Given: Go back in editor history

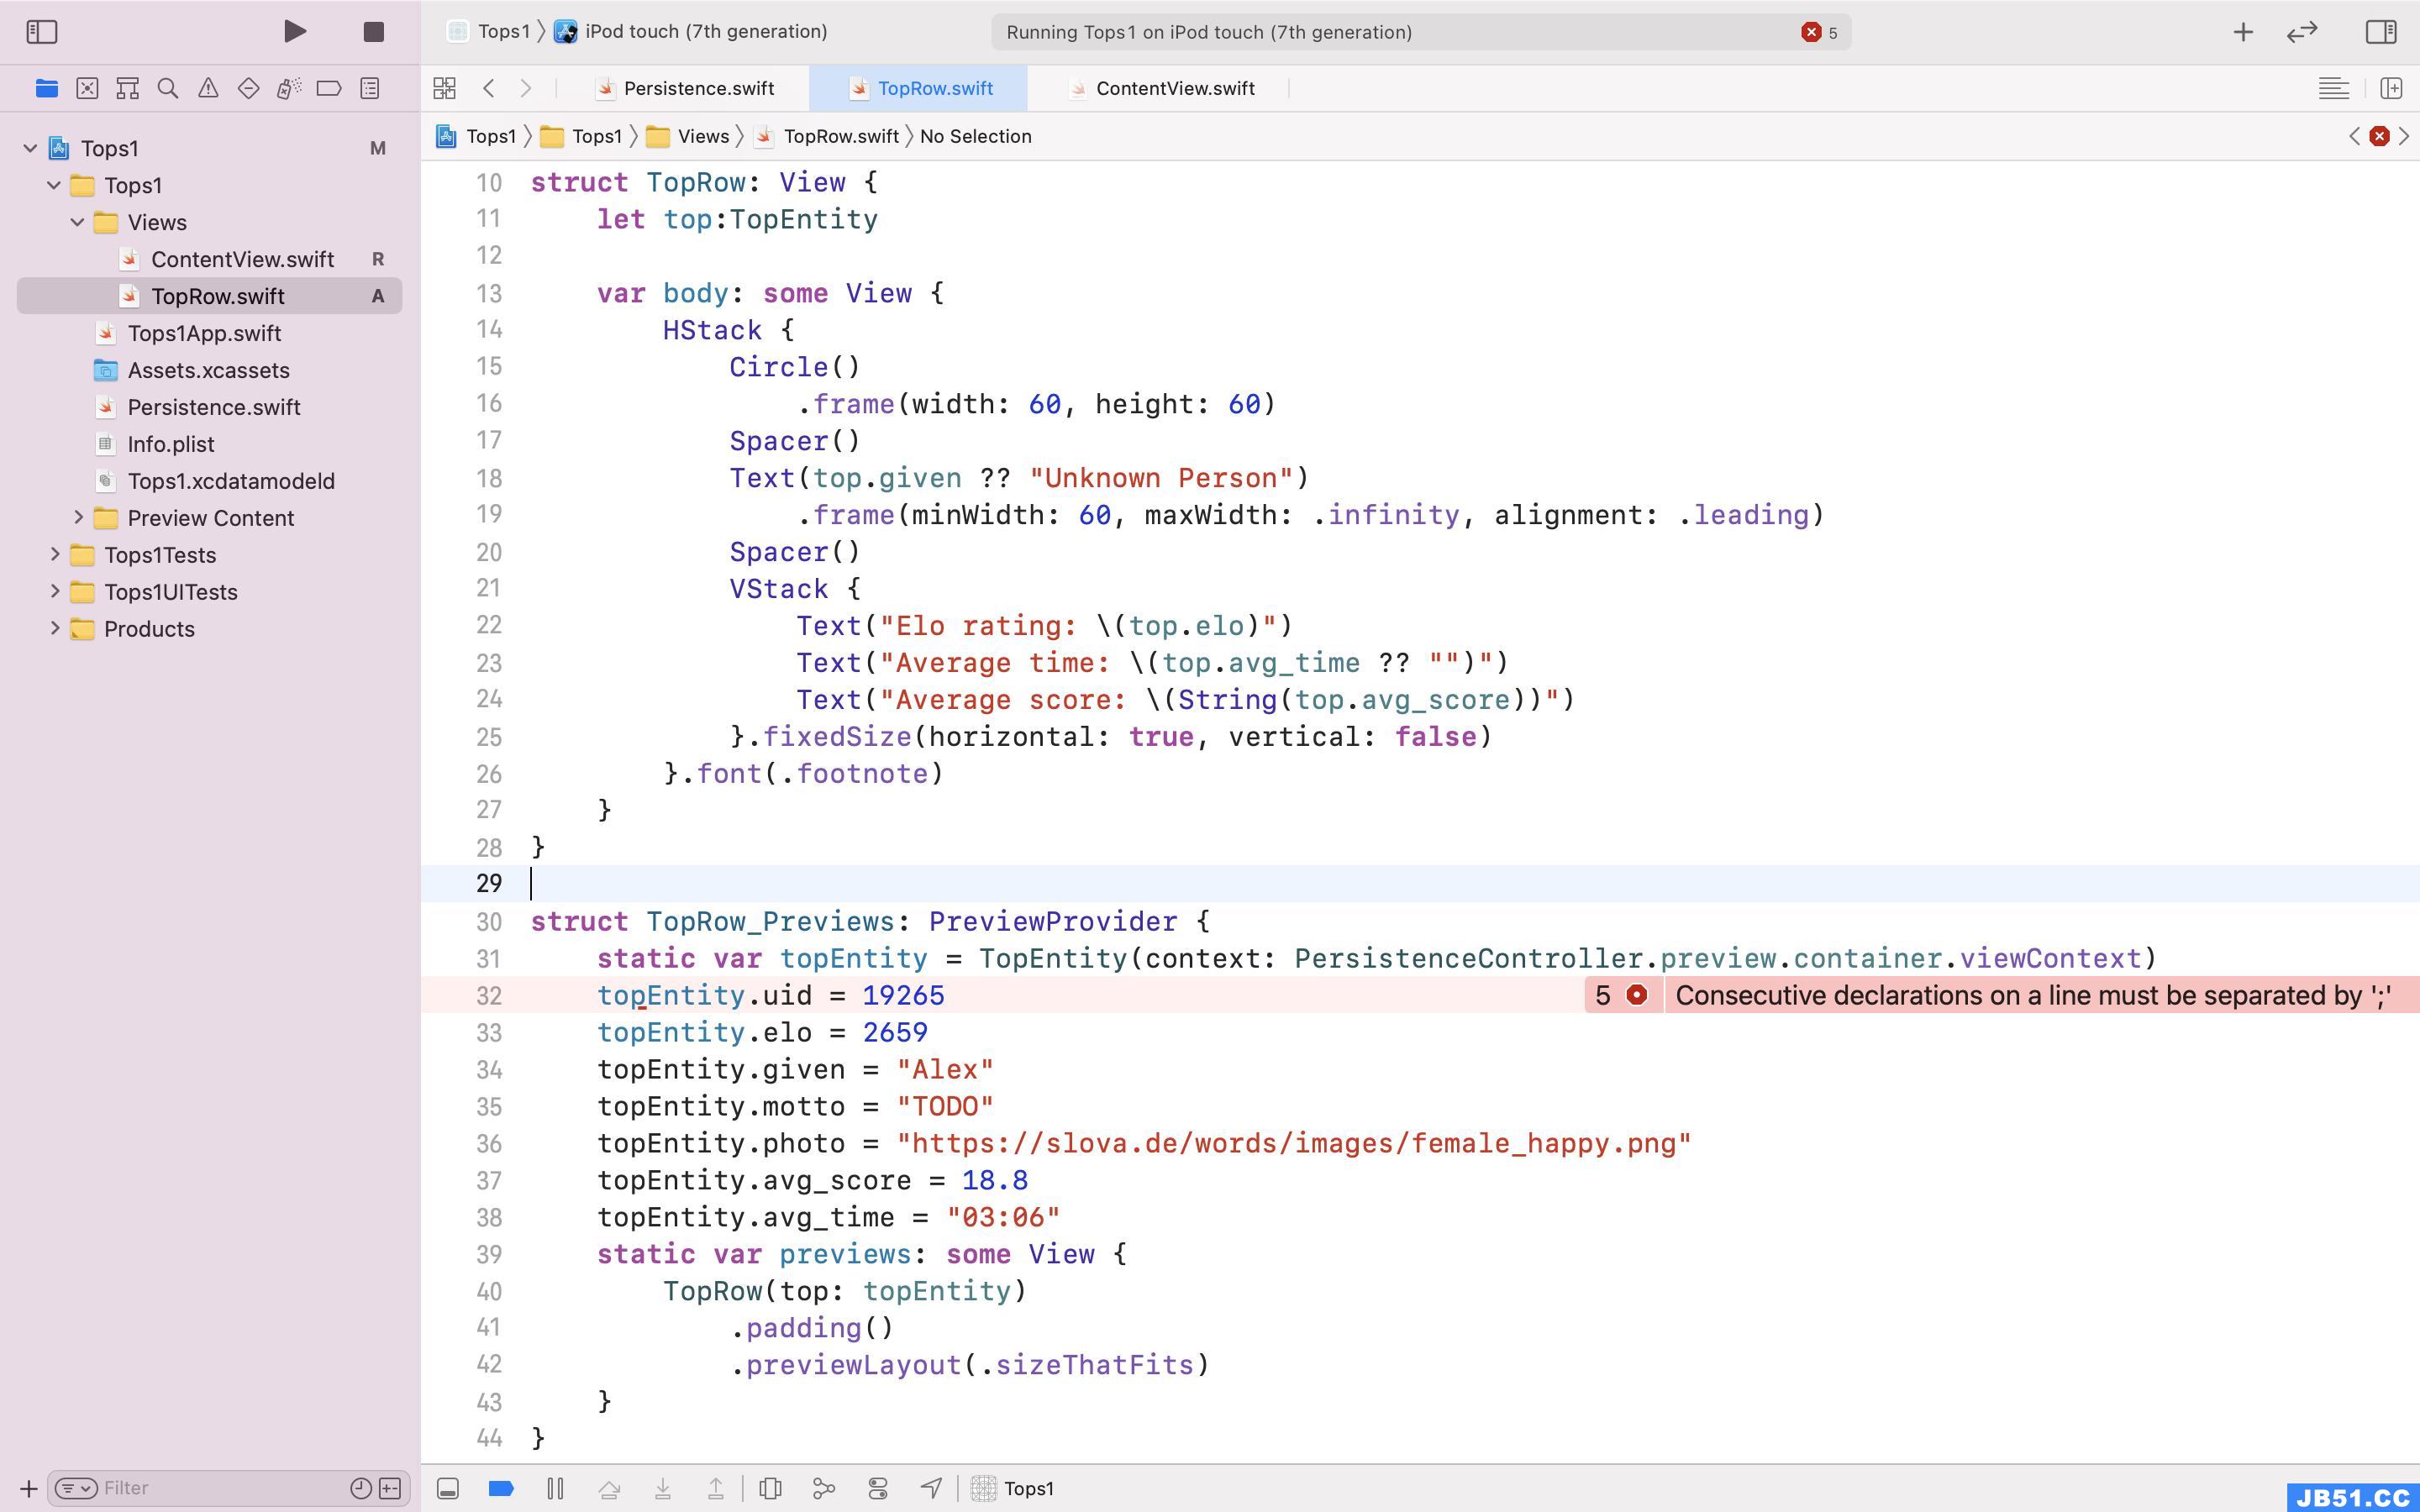Looking at the screenshot, I should click(489, 88).
